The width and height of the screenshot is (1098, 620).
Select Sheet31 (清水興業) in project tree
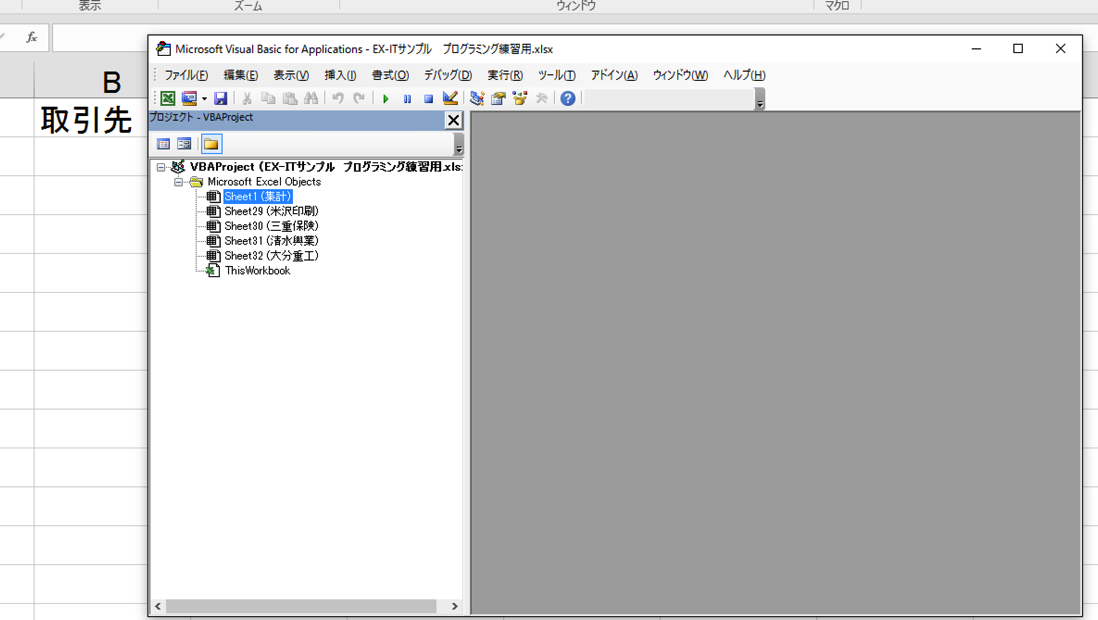pos(271,241)
